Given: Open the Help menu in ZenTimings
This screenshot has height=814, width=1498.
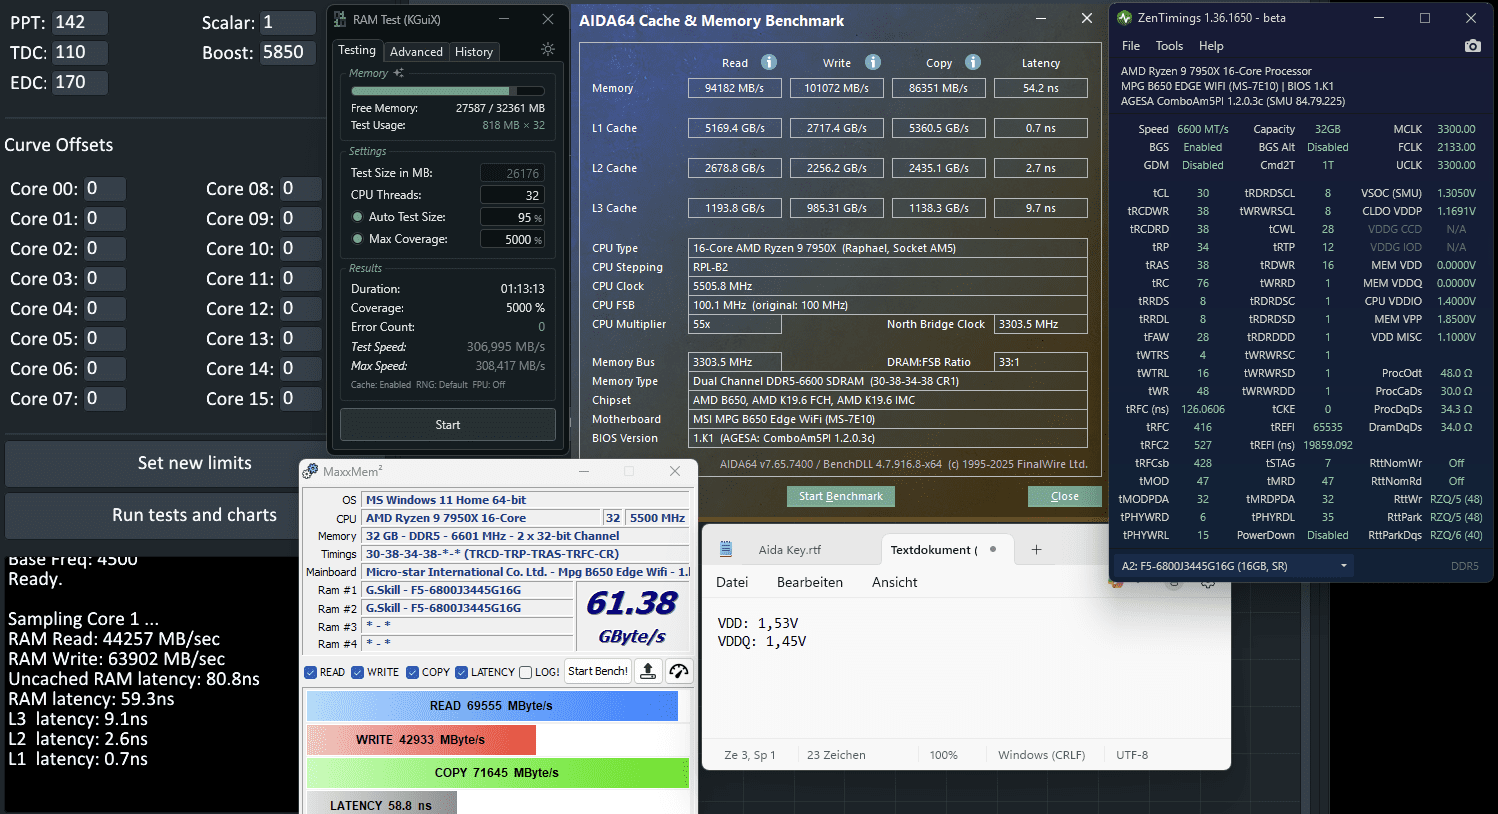Looking at the screenshot, I should (1211, 46).
